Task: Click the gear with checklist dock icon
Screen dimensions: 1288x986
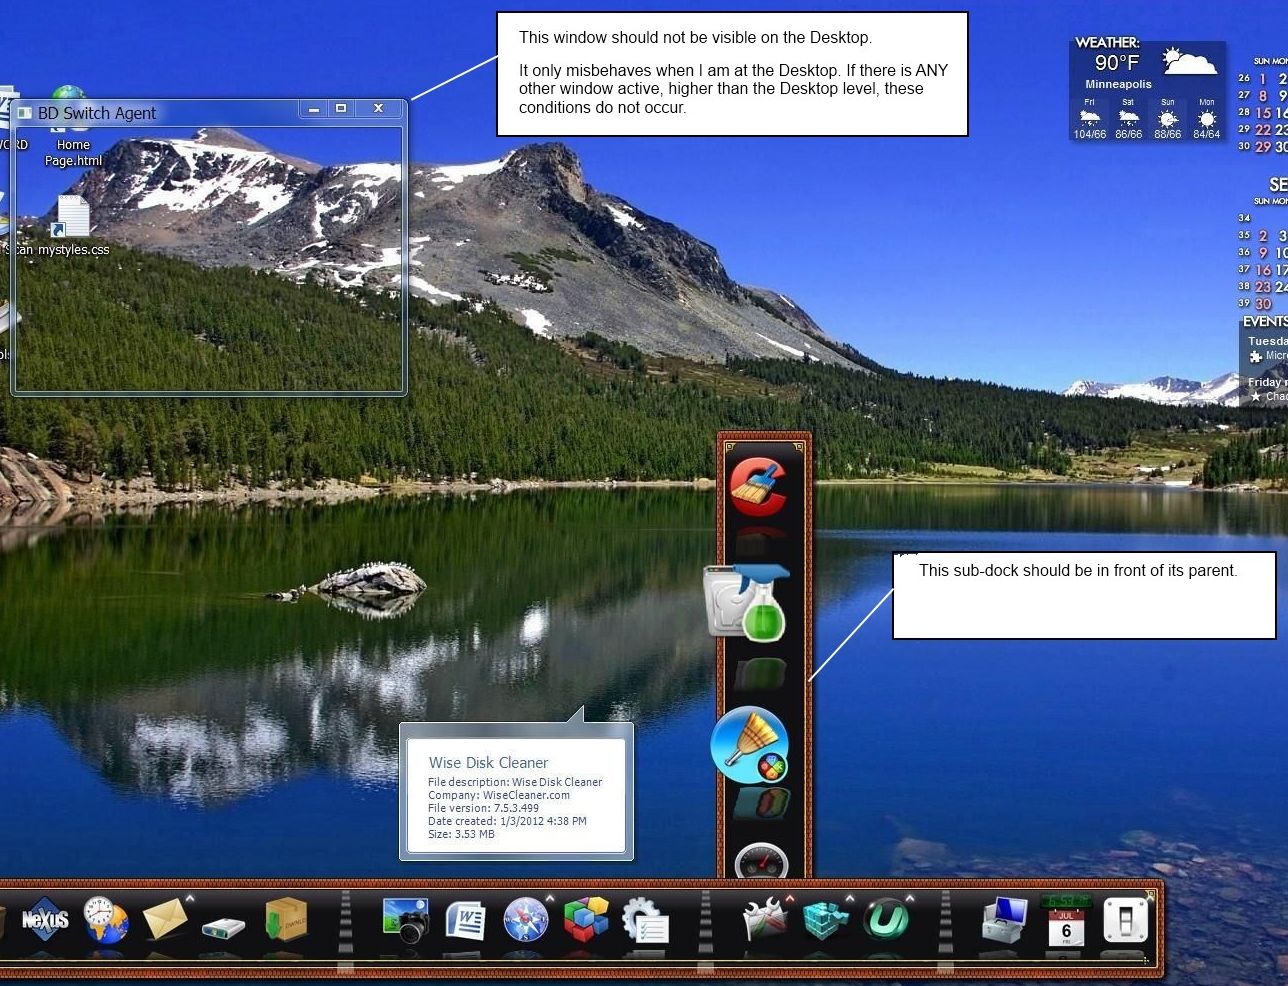Action: click(x=645, y=920)
